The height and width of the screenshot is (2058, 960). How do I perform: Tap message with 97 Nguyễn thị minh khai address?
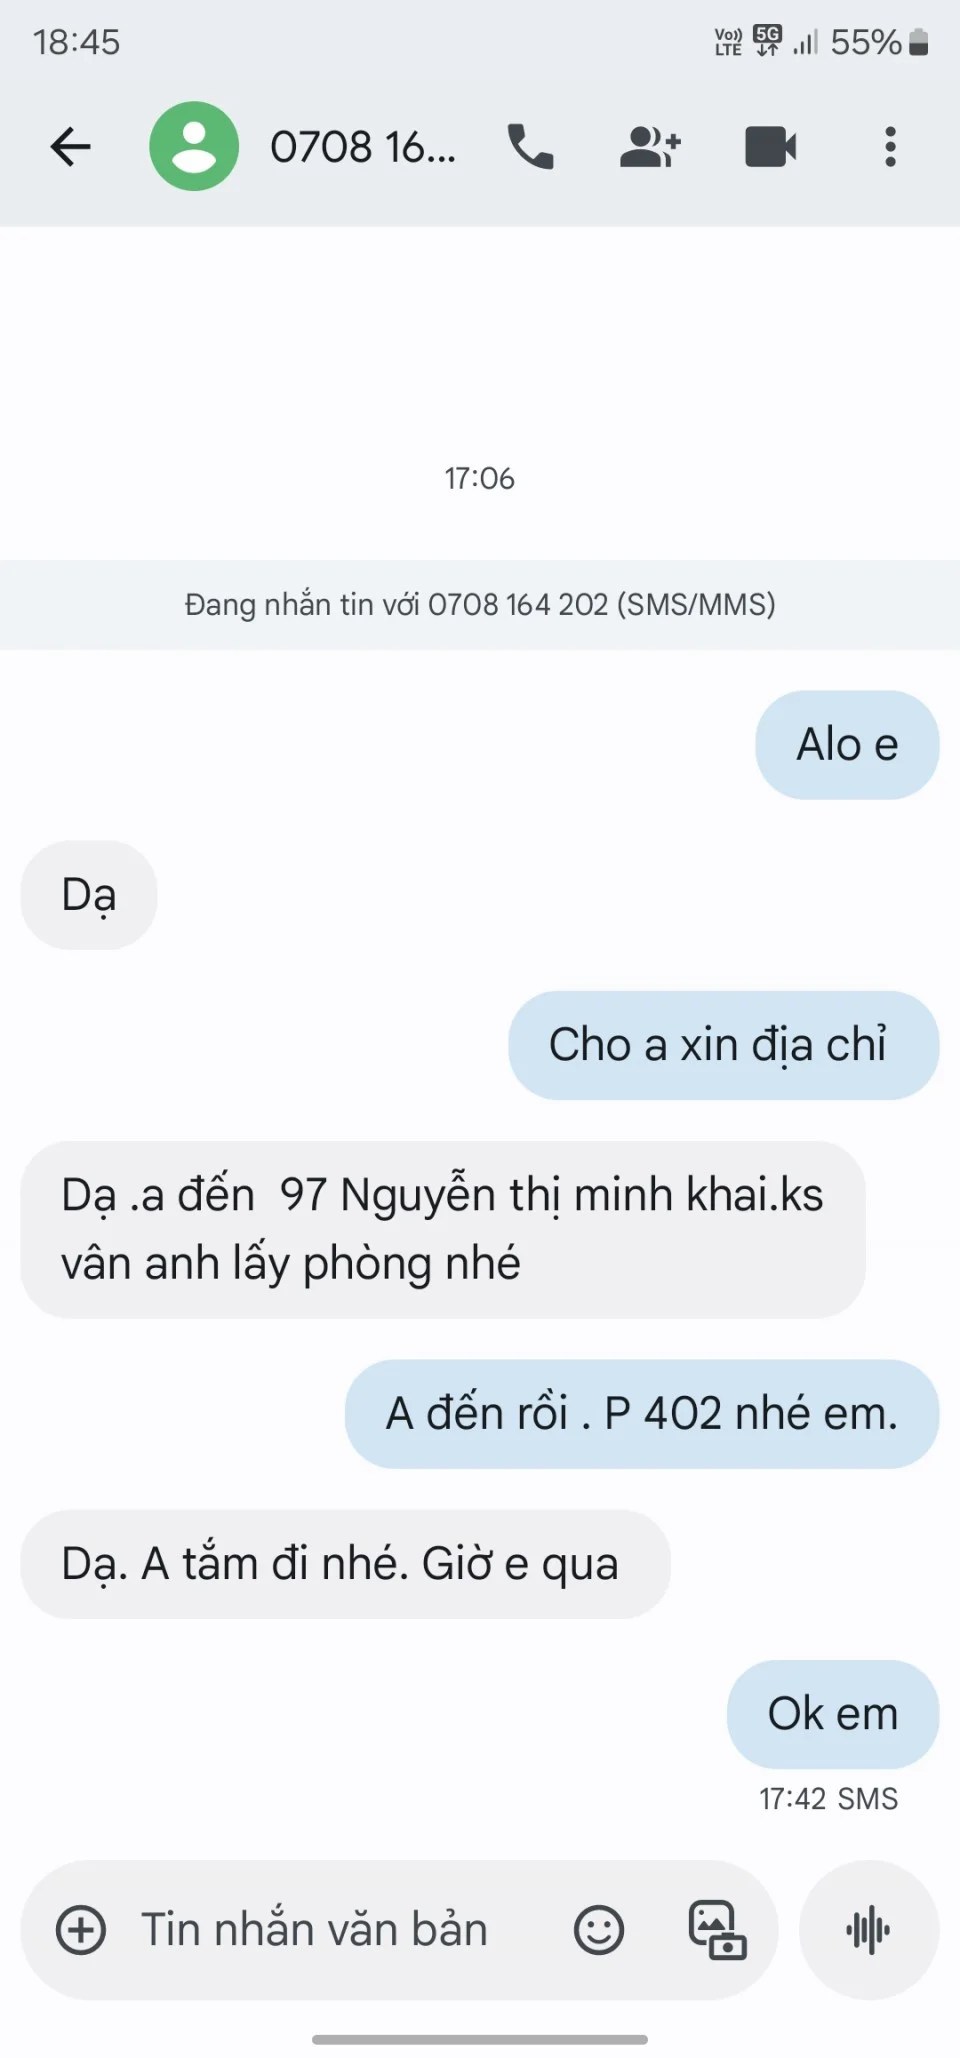pyautogui.click(x=442, y=1229)
